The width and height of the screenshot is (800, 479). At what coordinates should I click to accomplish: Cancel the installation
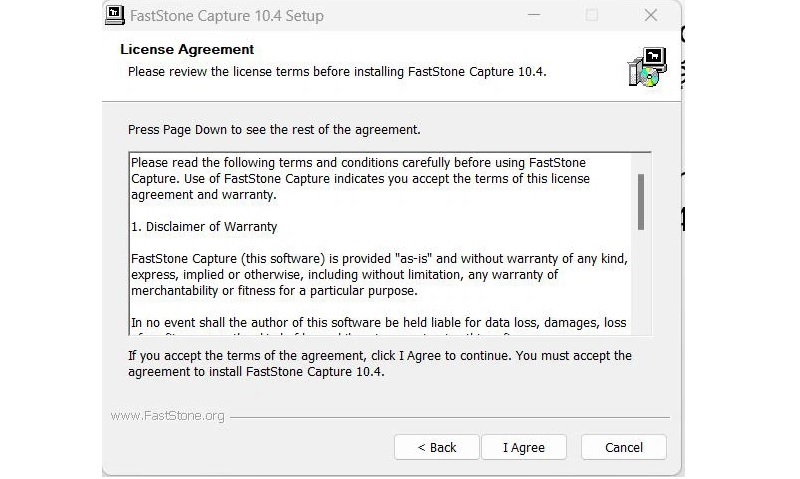coord(624,447)
